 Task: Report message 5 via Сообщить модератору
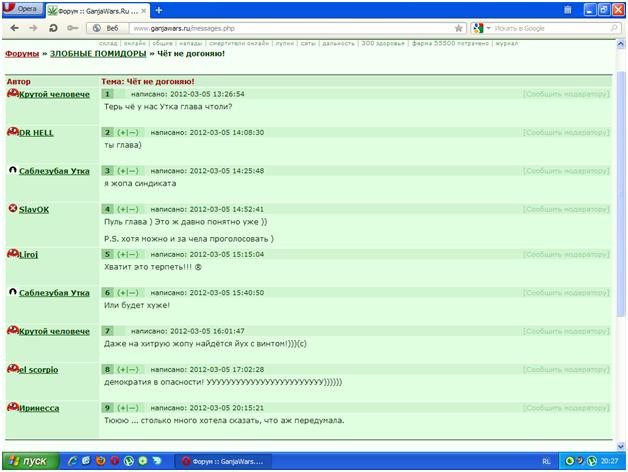pyautogui.click(x=566, y=254)
